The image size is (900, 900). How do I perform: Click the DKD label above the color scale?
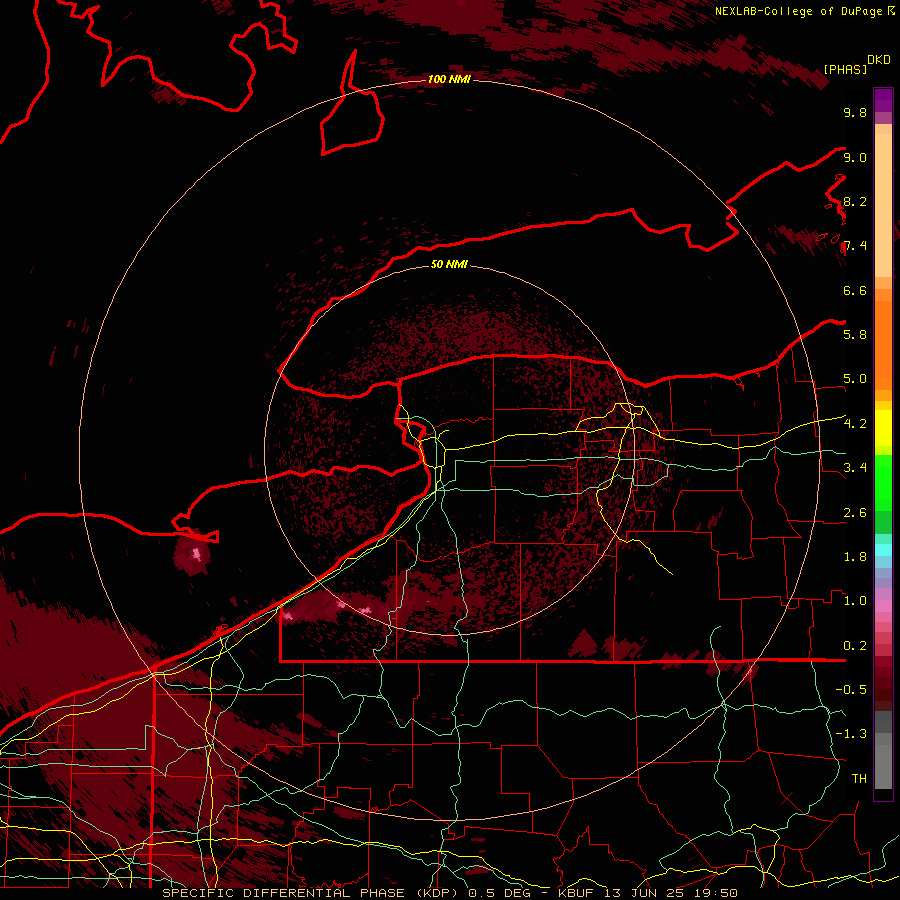click(879, 60)
